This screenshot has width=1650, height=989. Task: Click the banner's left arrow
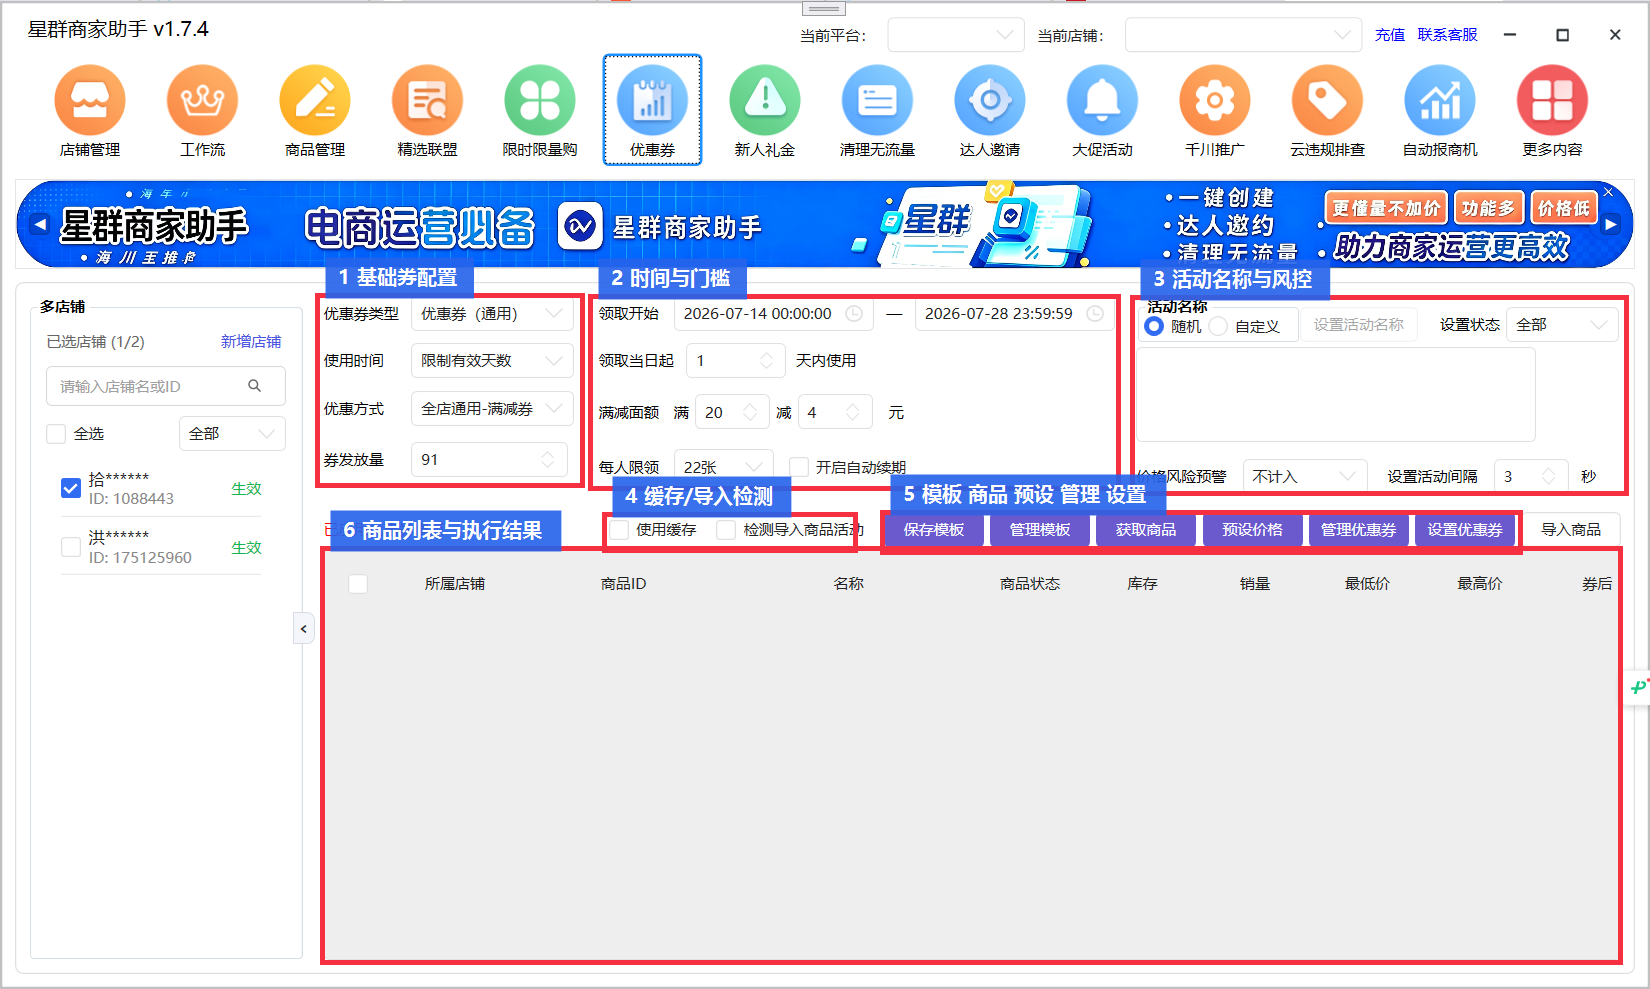tap(39, 224)
